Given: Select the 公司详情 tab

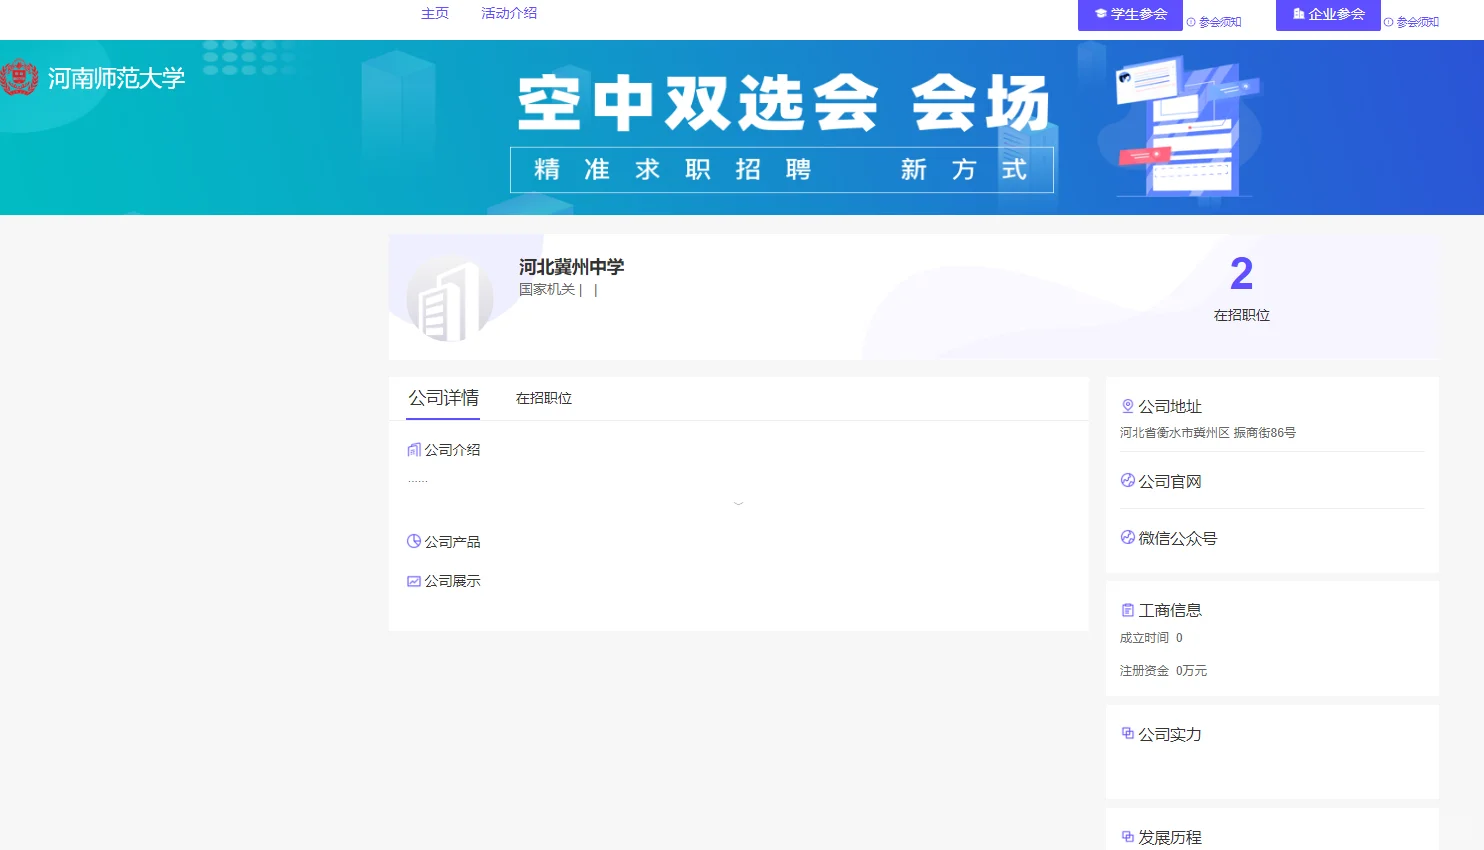Looking at the screenshot, I should [x=441, y=397].
